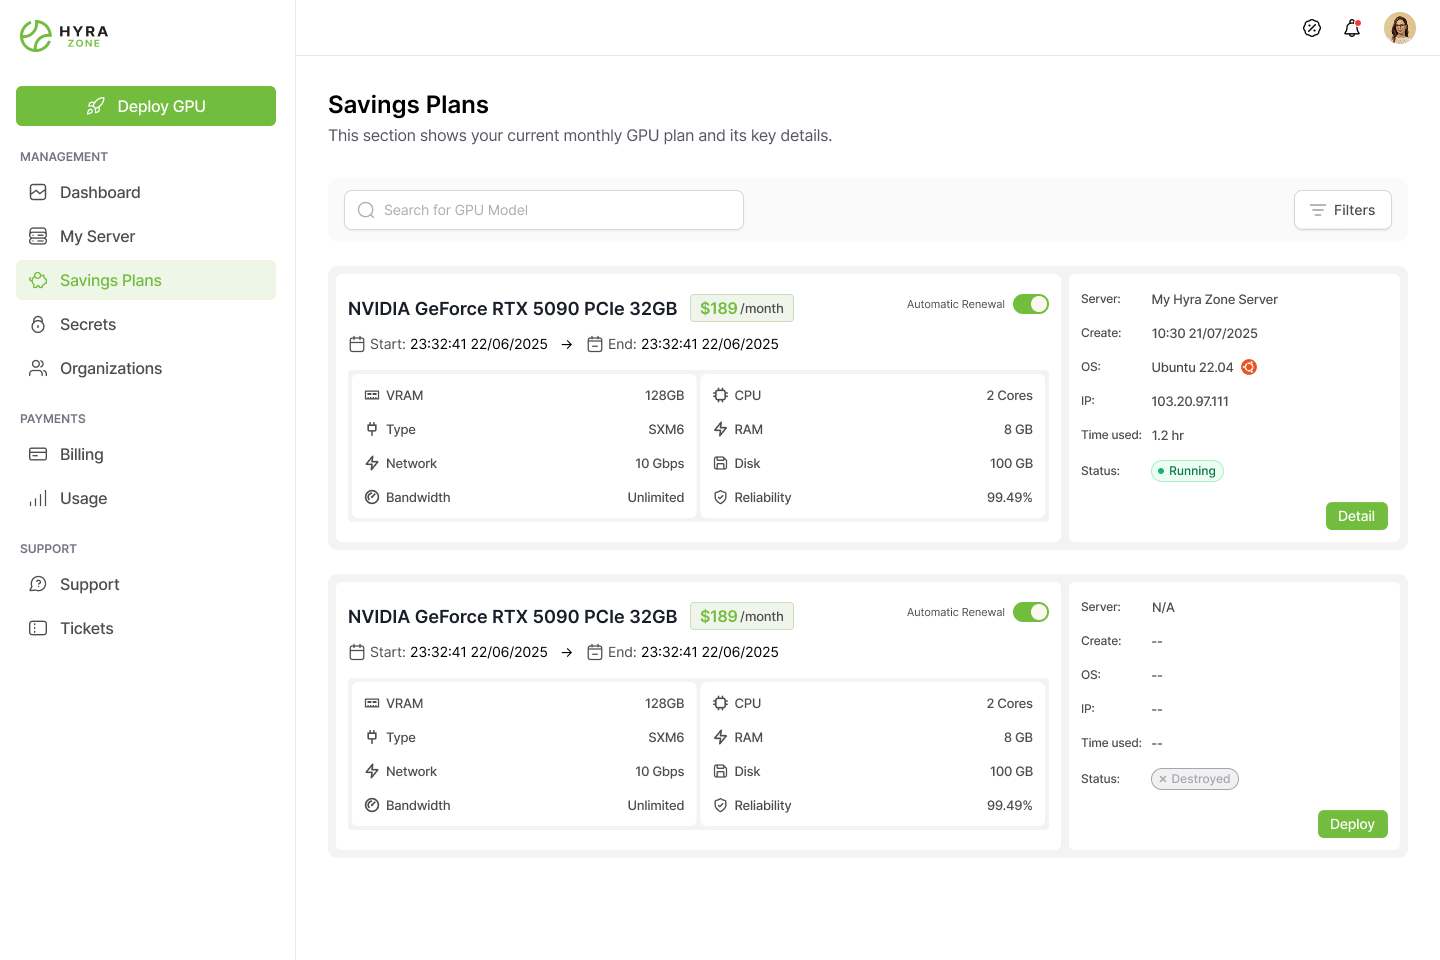The image size is (1440, 960).
Task: Click the Usage bar chart icon
Action: [x=38, y=498]
